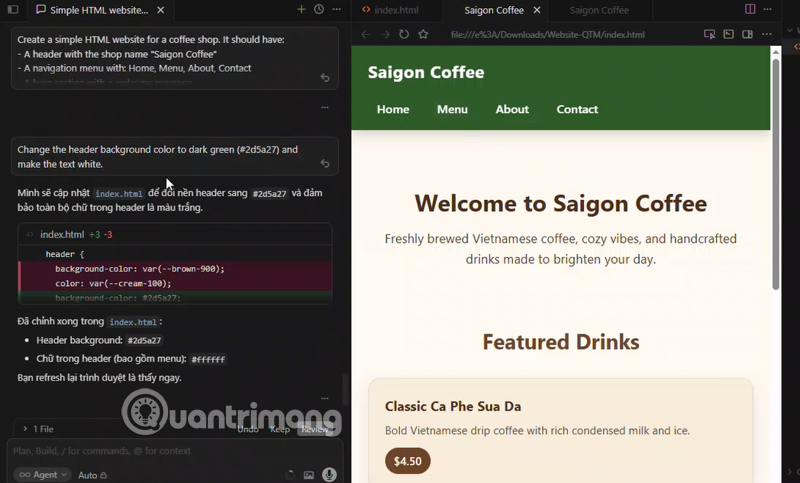The image size is (800, 483).
Task: Split the editor with the layout icon
Action: tap(750, 9)
